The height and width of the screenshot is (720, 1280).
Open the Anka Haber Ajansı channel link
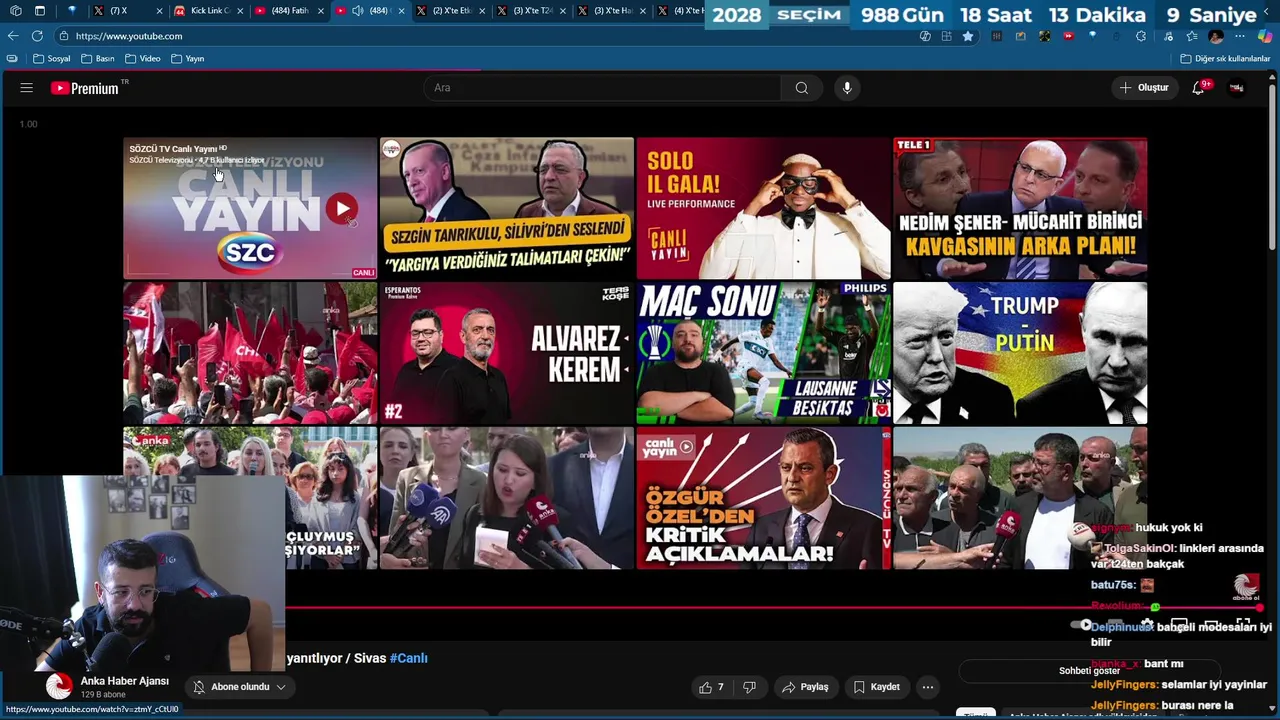[124, 681]
